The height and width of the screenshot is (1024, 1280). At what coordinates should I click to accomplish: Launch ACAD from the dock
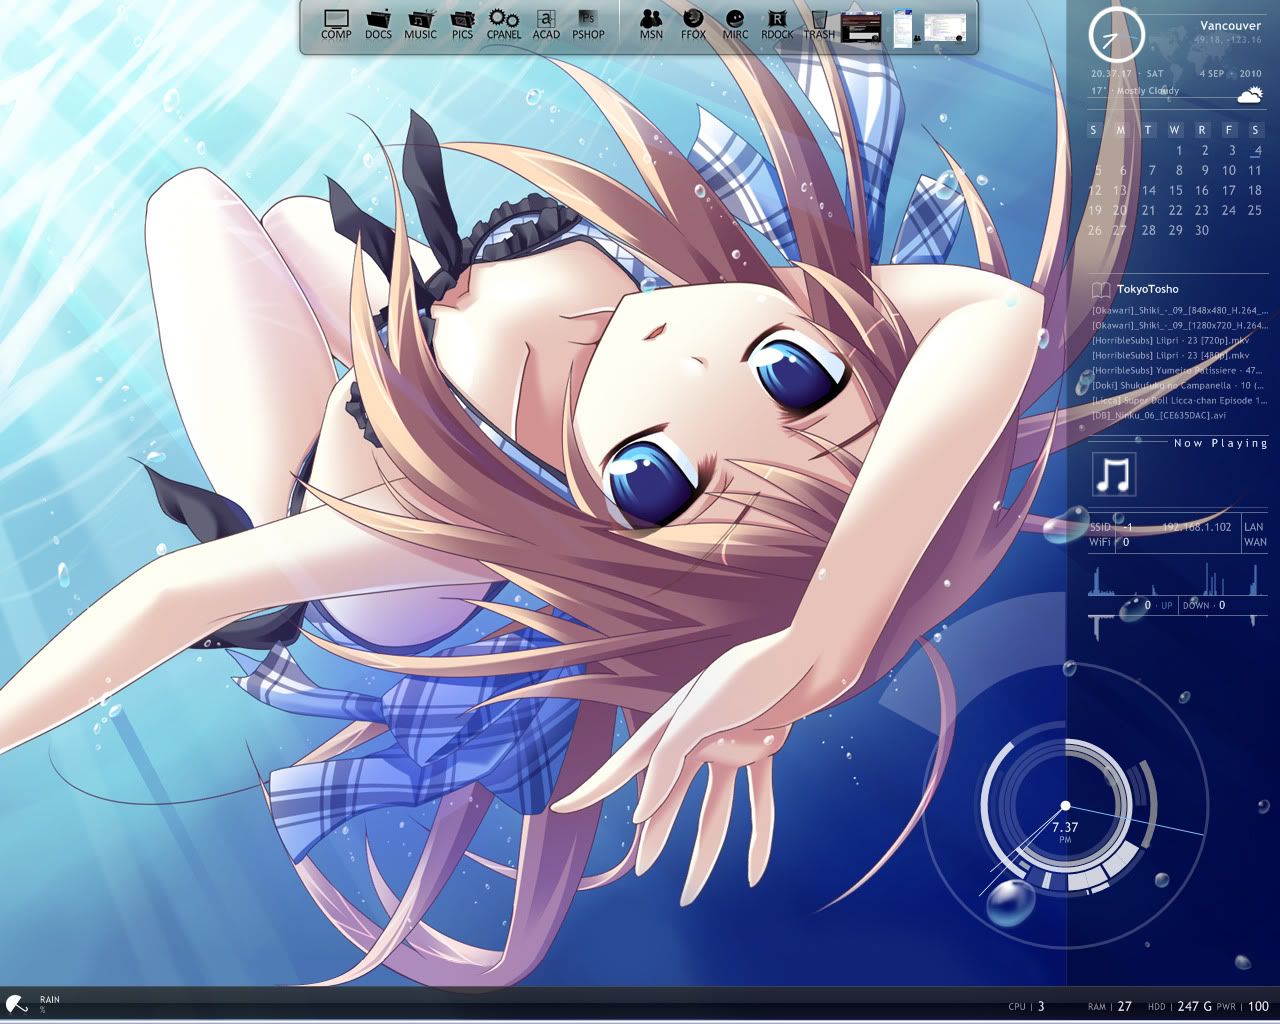click(546, 24)
